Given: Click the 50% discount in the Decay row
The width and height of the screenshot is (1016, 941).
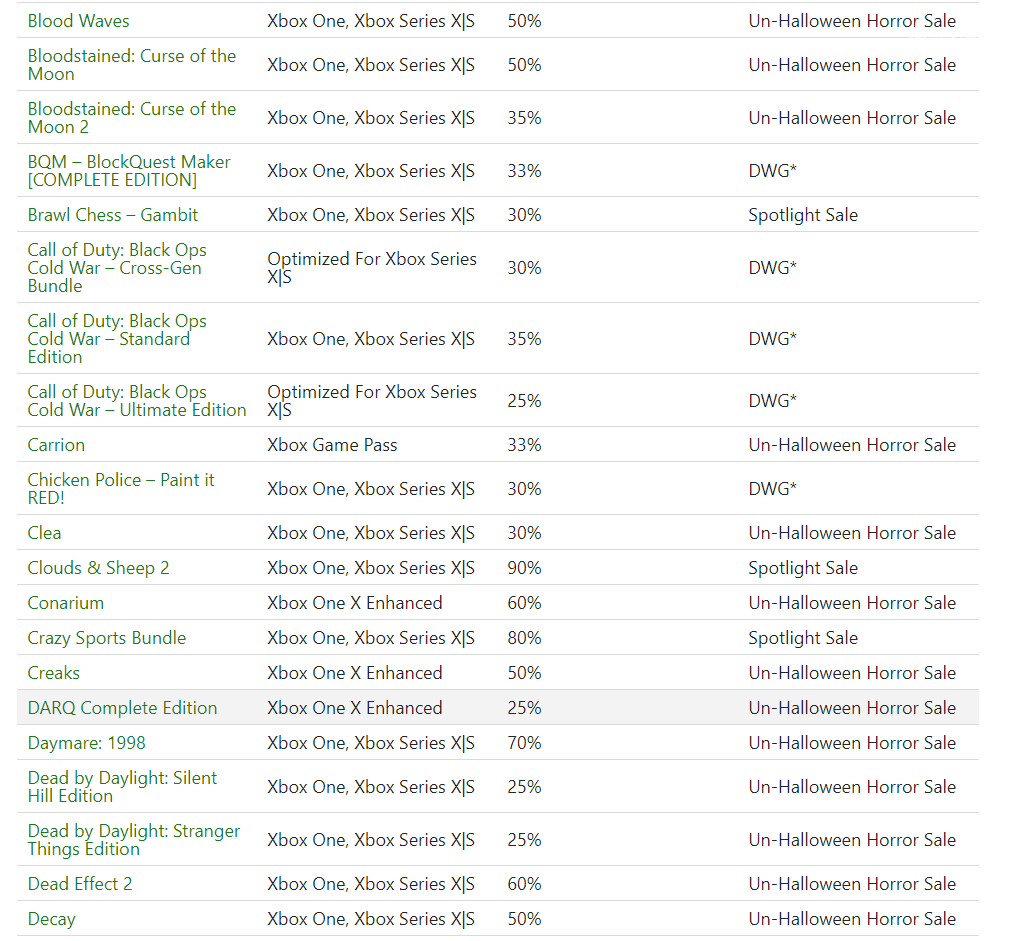Looking at the screenshot, I should pyautogui.click(x=524, y=920).
